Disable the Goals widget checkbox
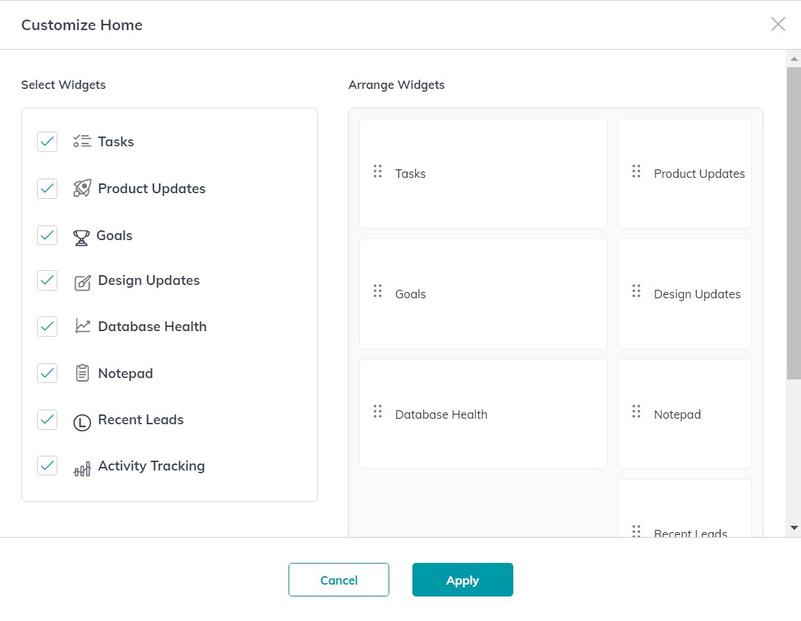The width and height of the screenshot is (801, 621). point(47,235)
